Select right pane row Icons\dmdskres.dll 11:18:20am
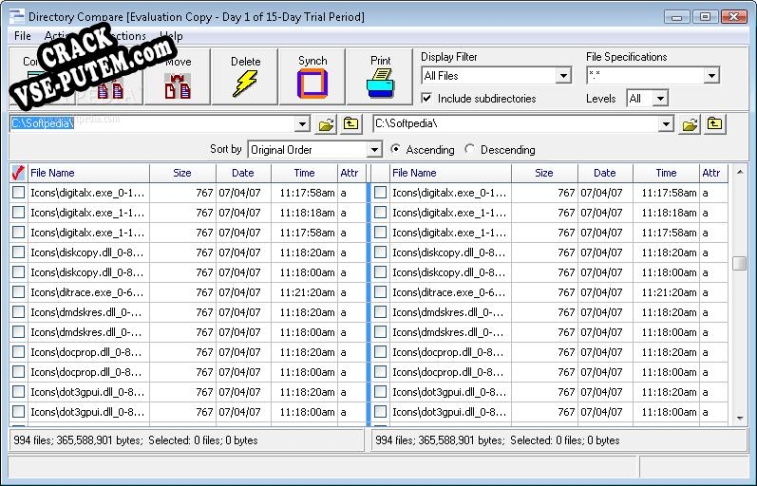 550,312
